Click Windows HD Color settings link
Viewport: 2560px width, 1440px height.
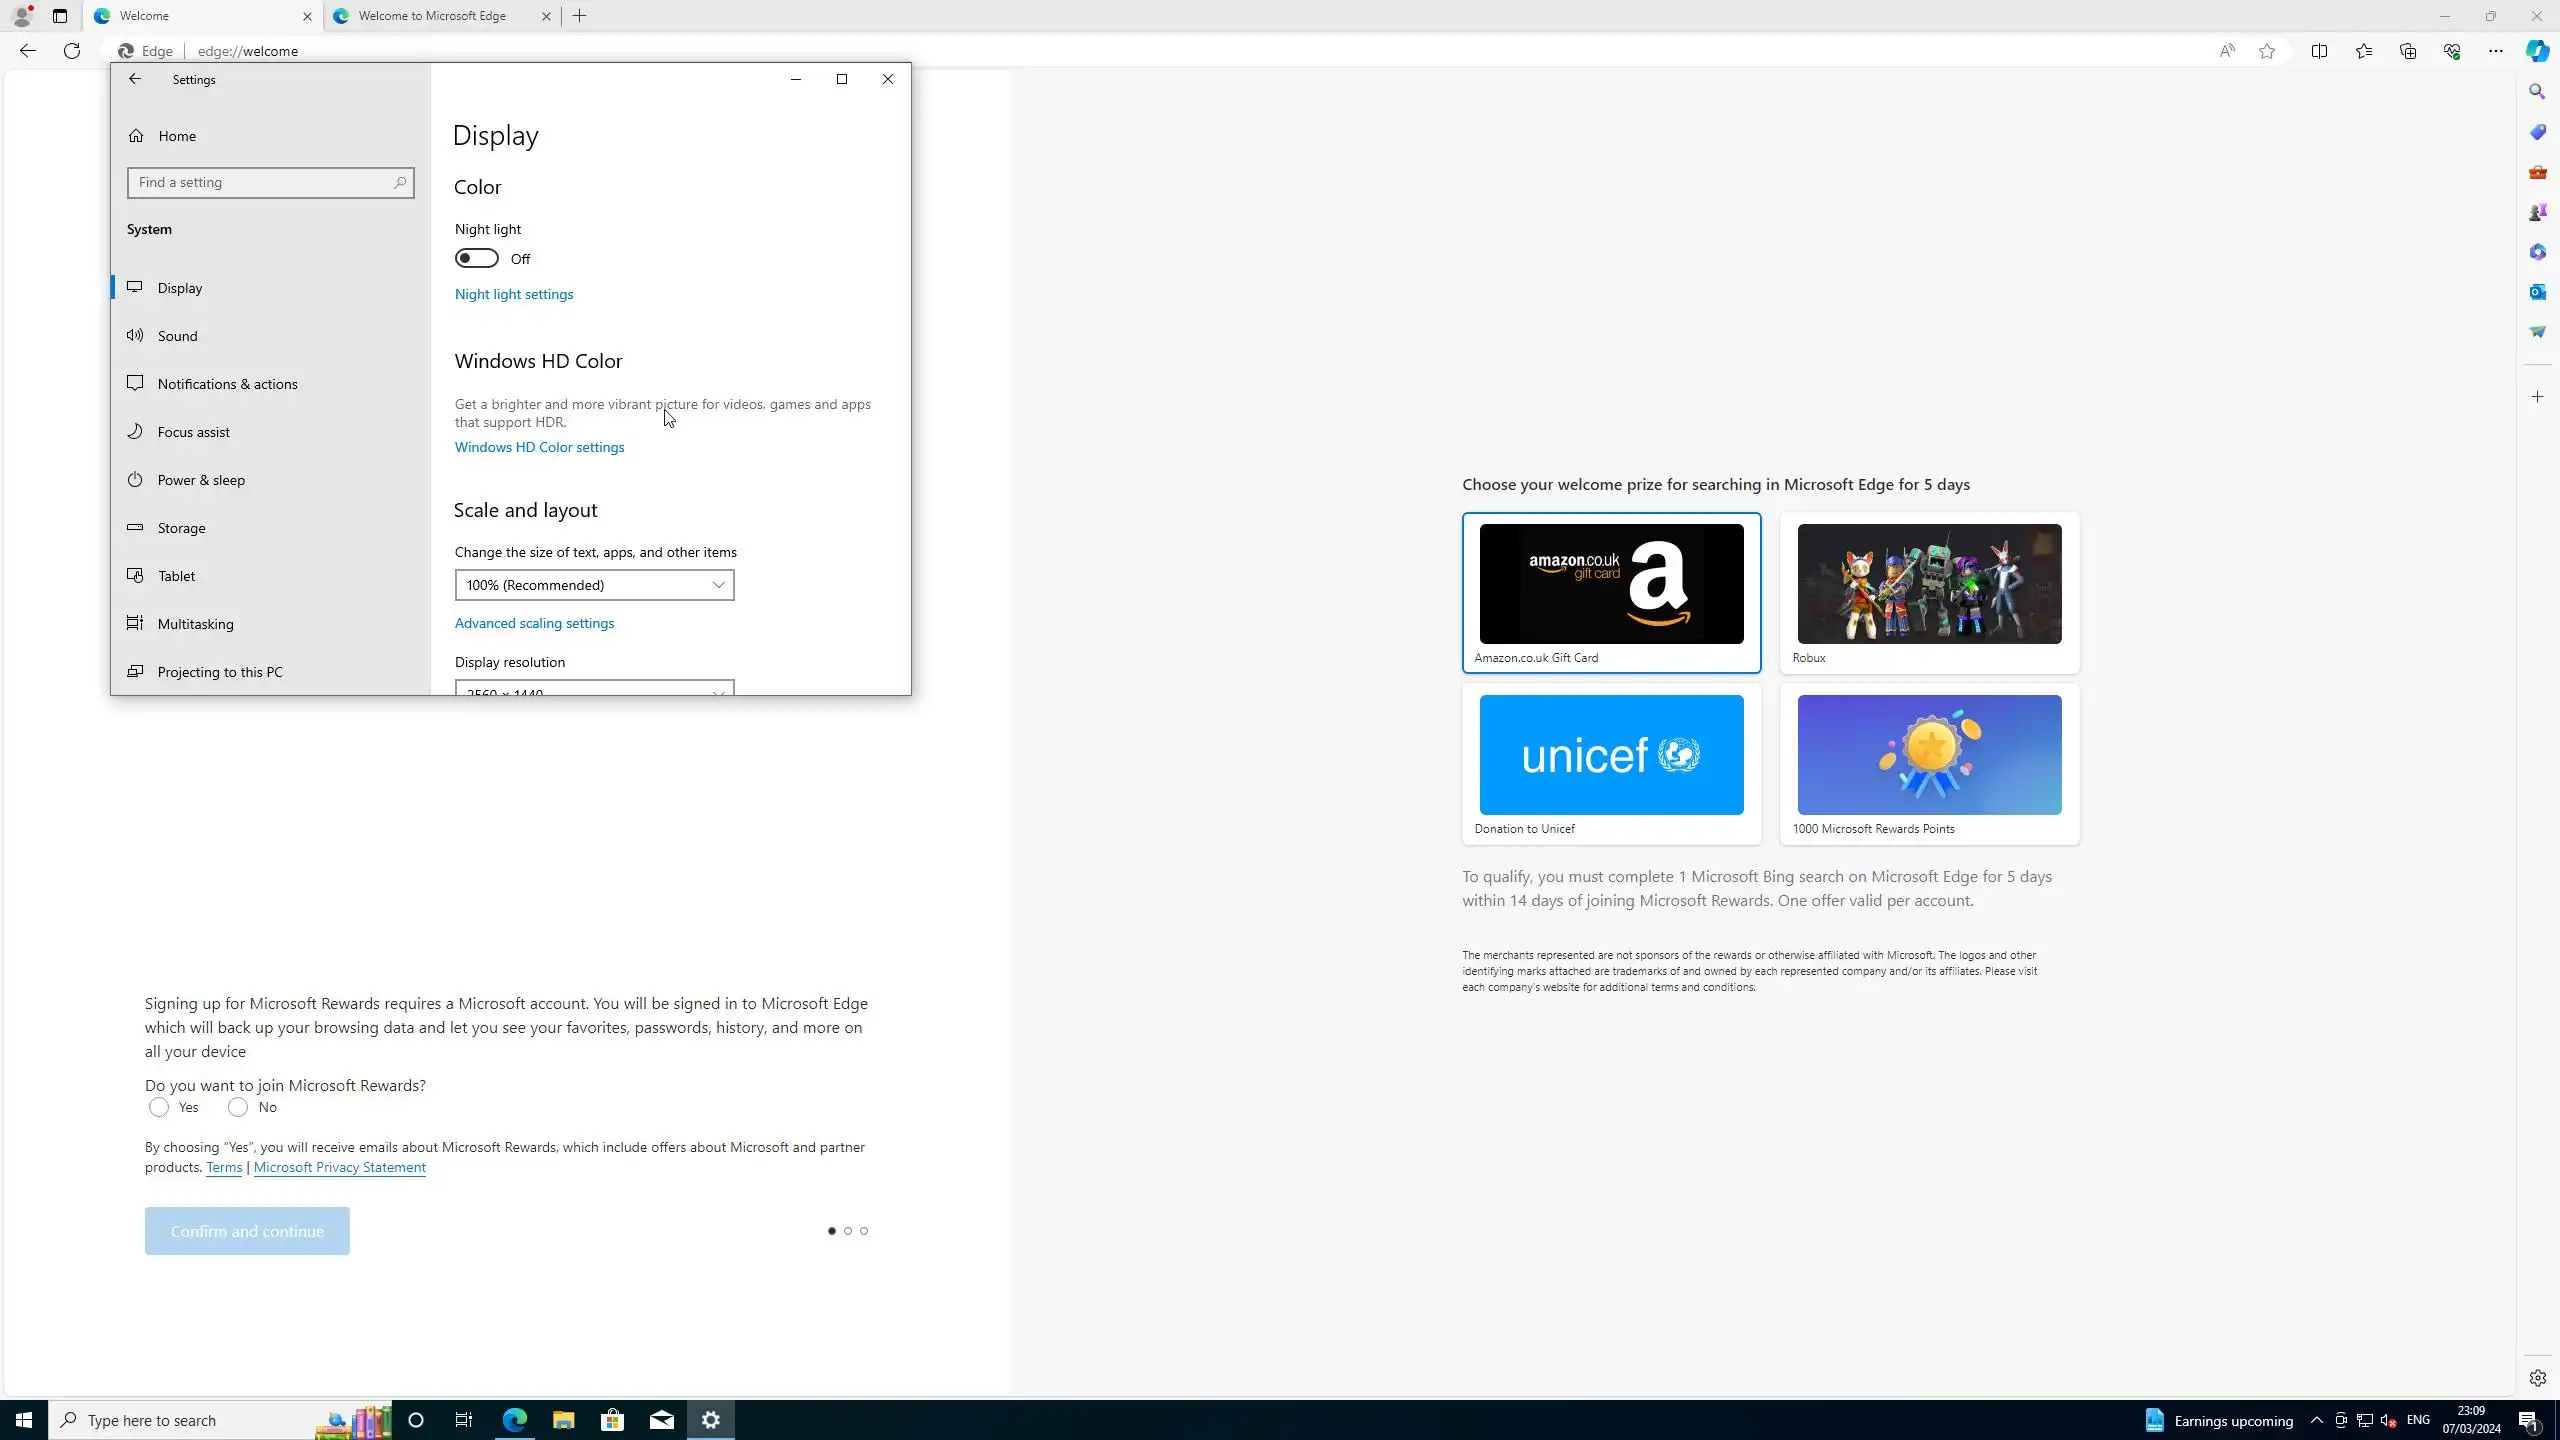pyautogui.click(x=539, y=447)
